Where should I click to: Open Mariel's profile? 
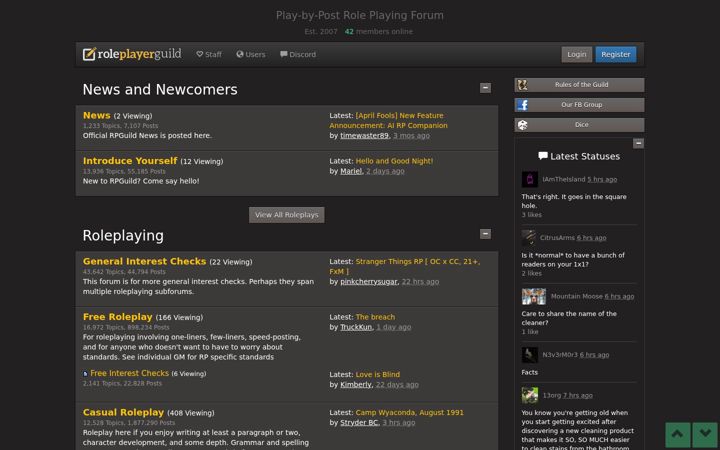(x=351, y=171)
